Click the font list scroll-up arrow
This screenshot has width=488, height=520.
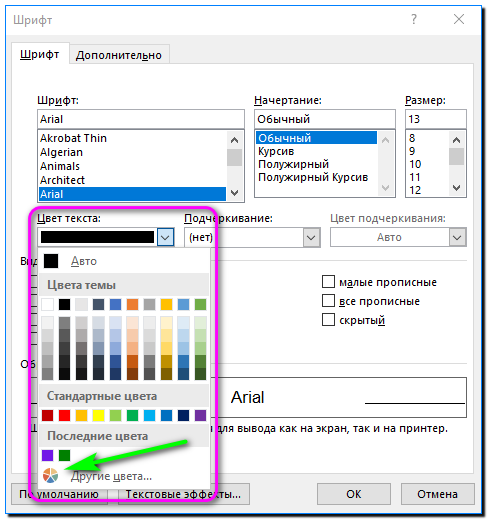coord(235,140)
